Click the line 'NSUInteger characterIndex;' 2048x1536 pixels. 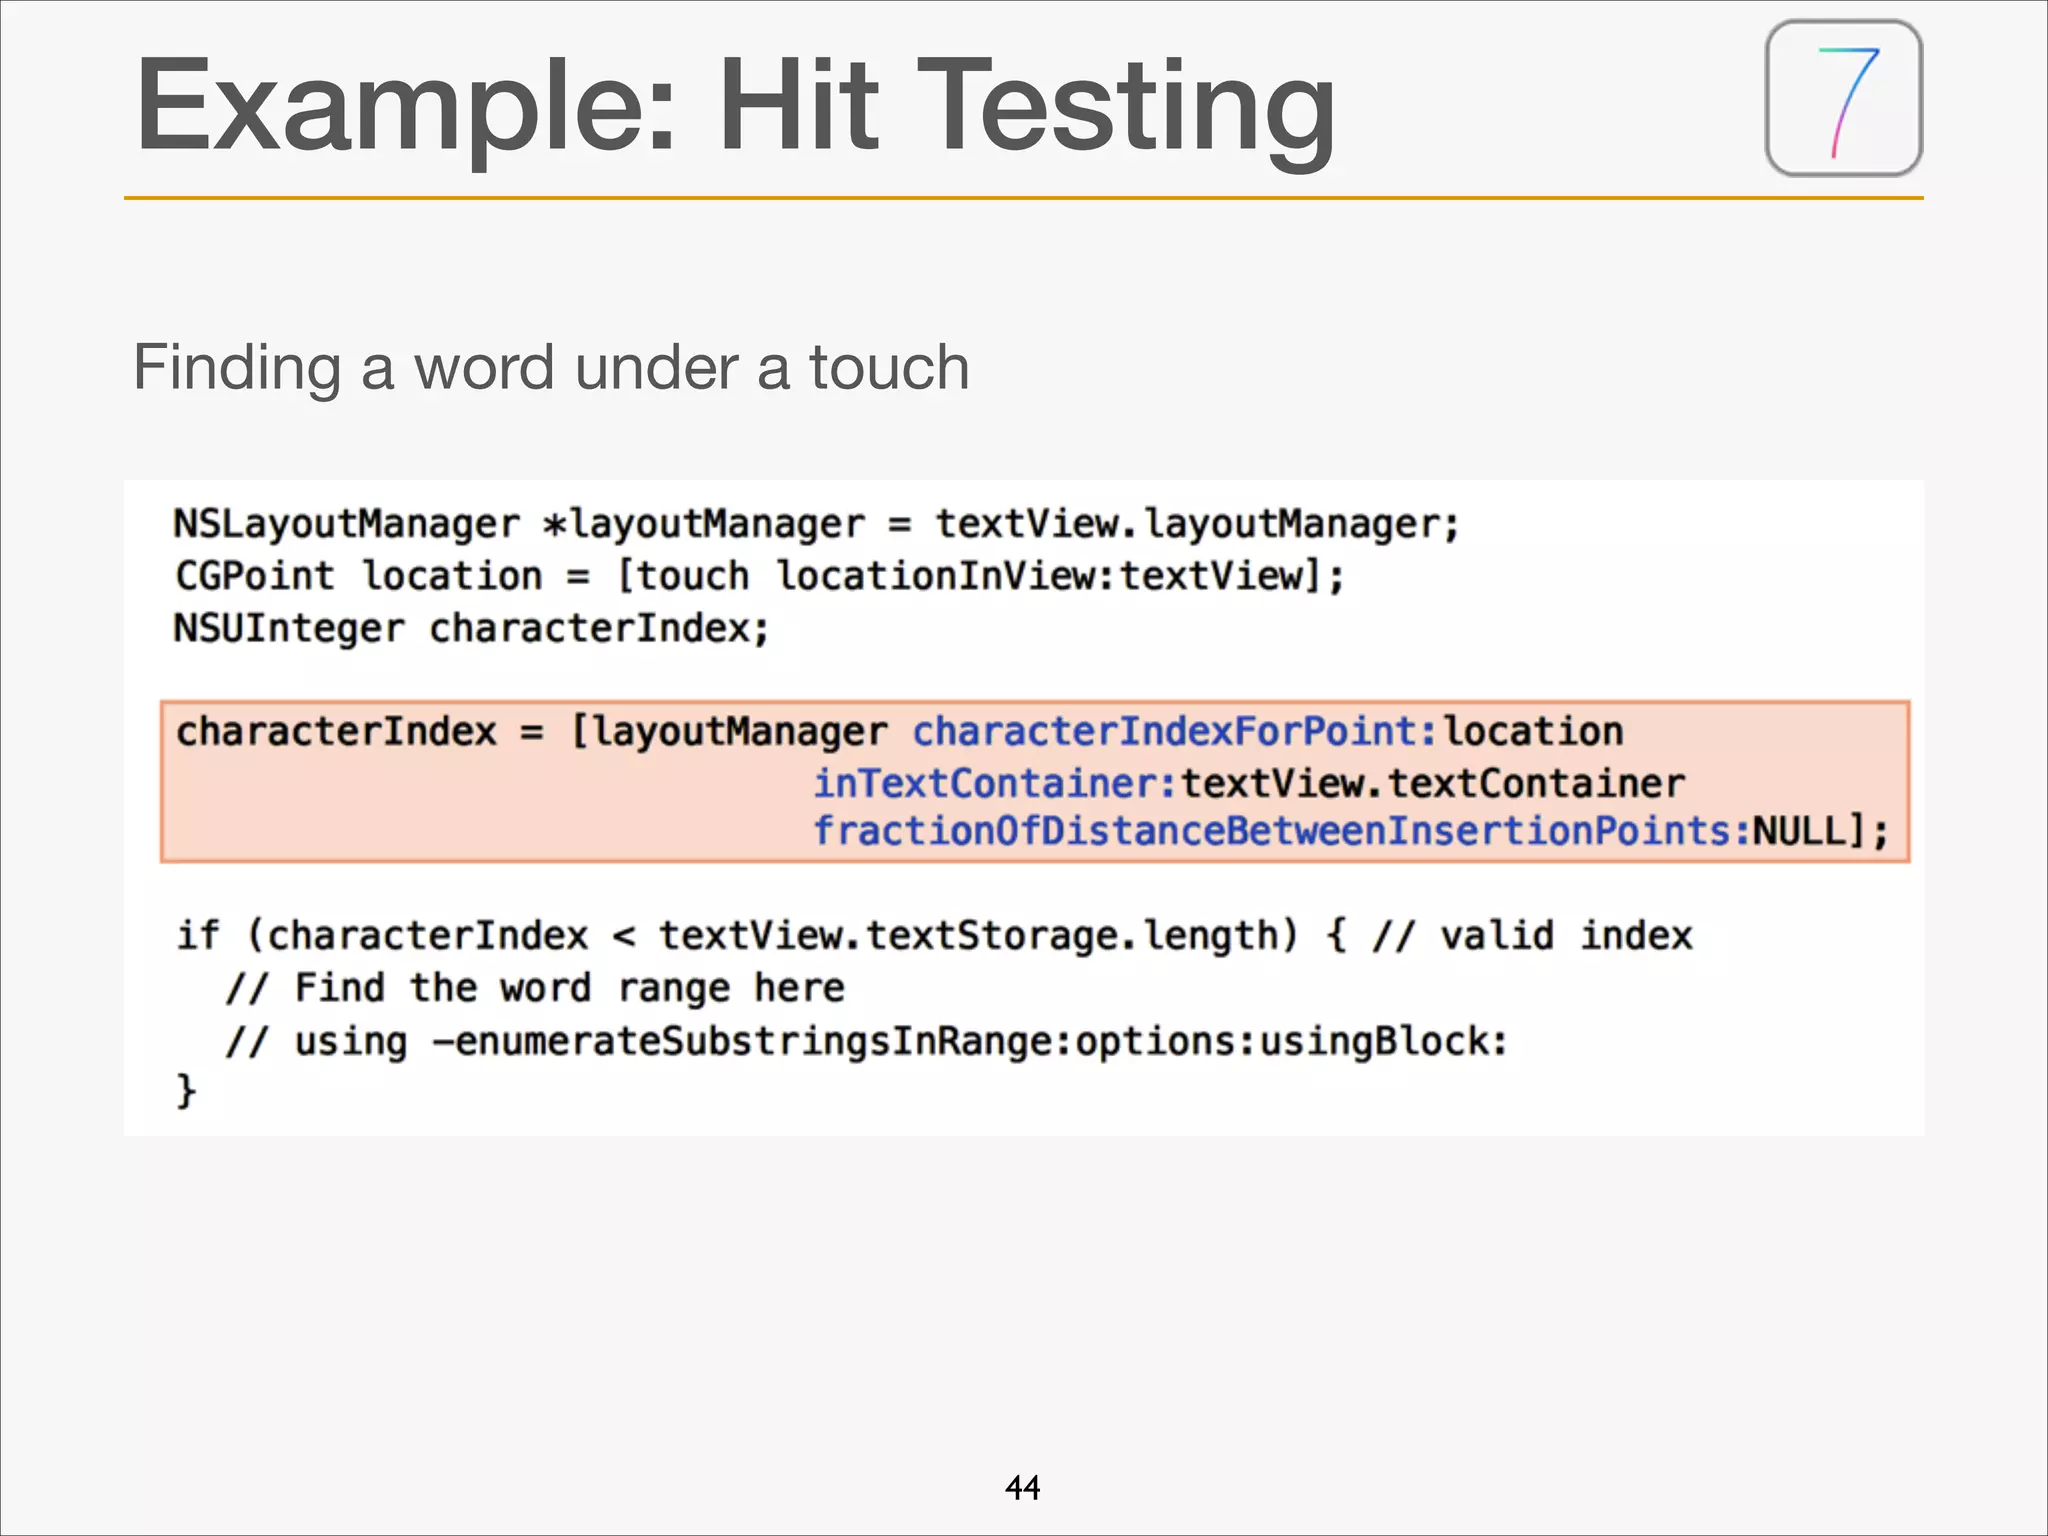click(471, 629)
